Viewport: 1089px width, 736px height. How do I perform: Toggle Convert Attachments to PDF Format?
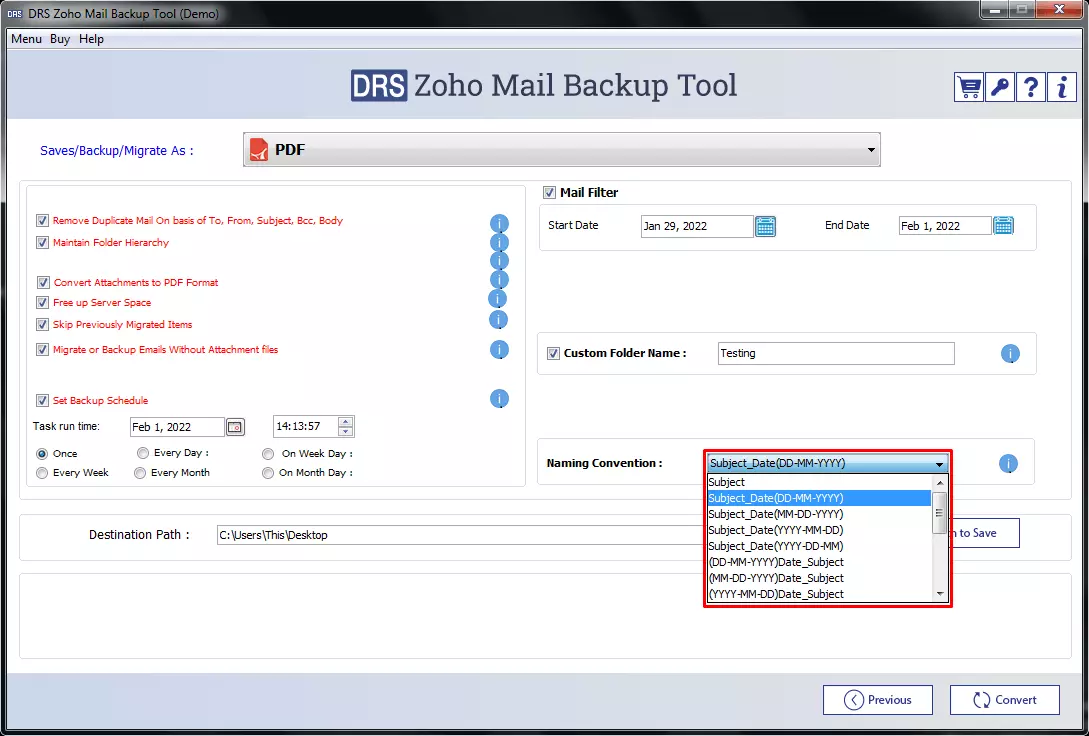[43, 283]
